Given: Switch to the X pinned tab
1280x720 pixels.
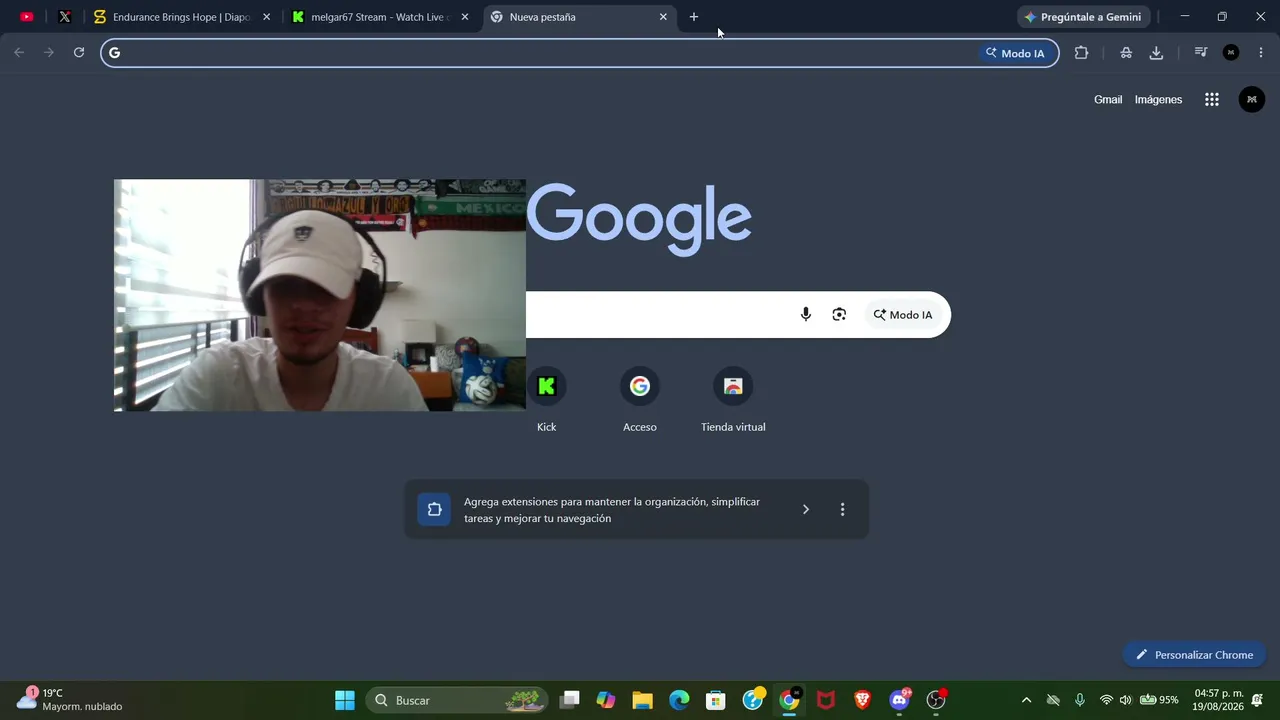Looking at the screenshot, I should (65, 17).
